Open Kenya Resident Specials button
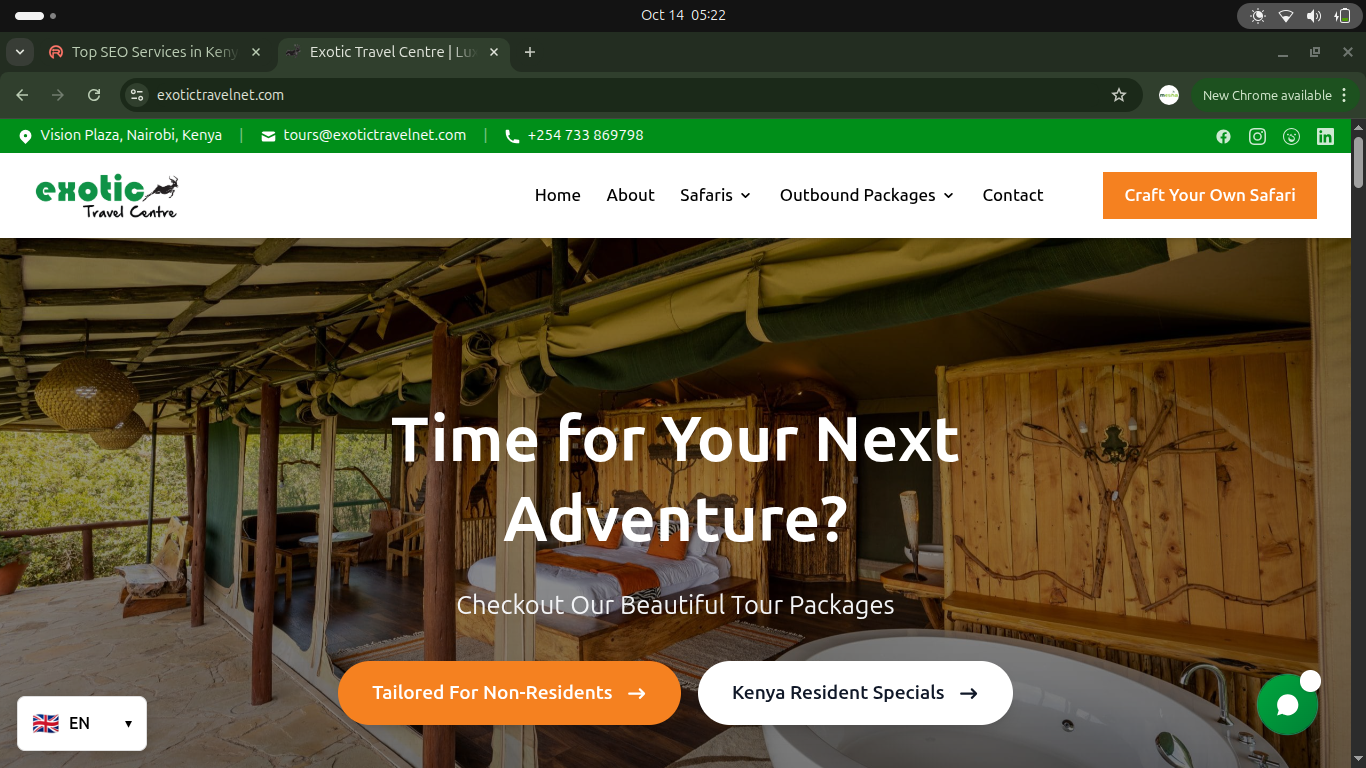 (x=855, y=693)
